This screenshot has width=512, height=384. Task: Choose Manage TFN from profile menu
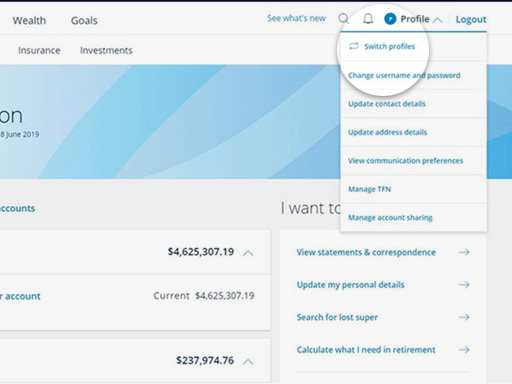pos(369,189)
